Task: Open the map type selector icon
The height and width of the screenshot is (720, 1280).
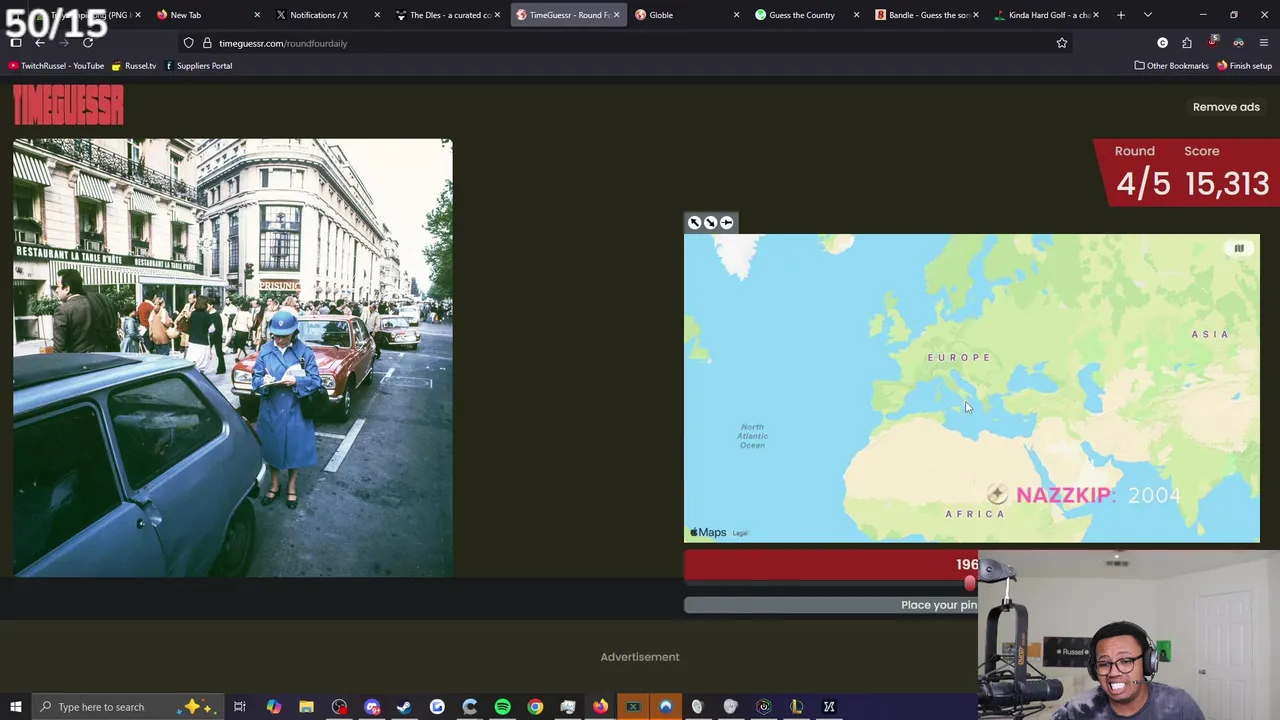Action: click(1239, 249)
